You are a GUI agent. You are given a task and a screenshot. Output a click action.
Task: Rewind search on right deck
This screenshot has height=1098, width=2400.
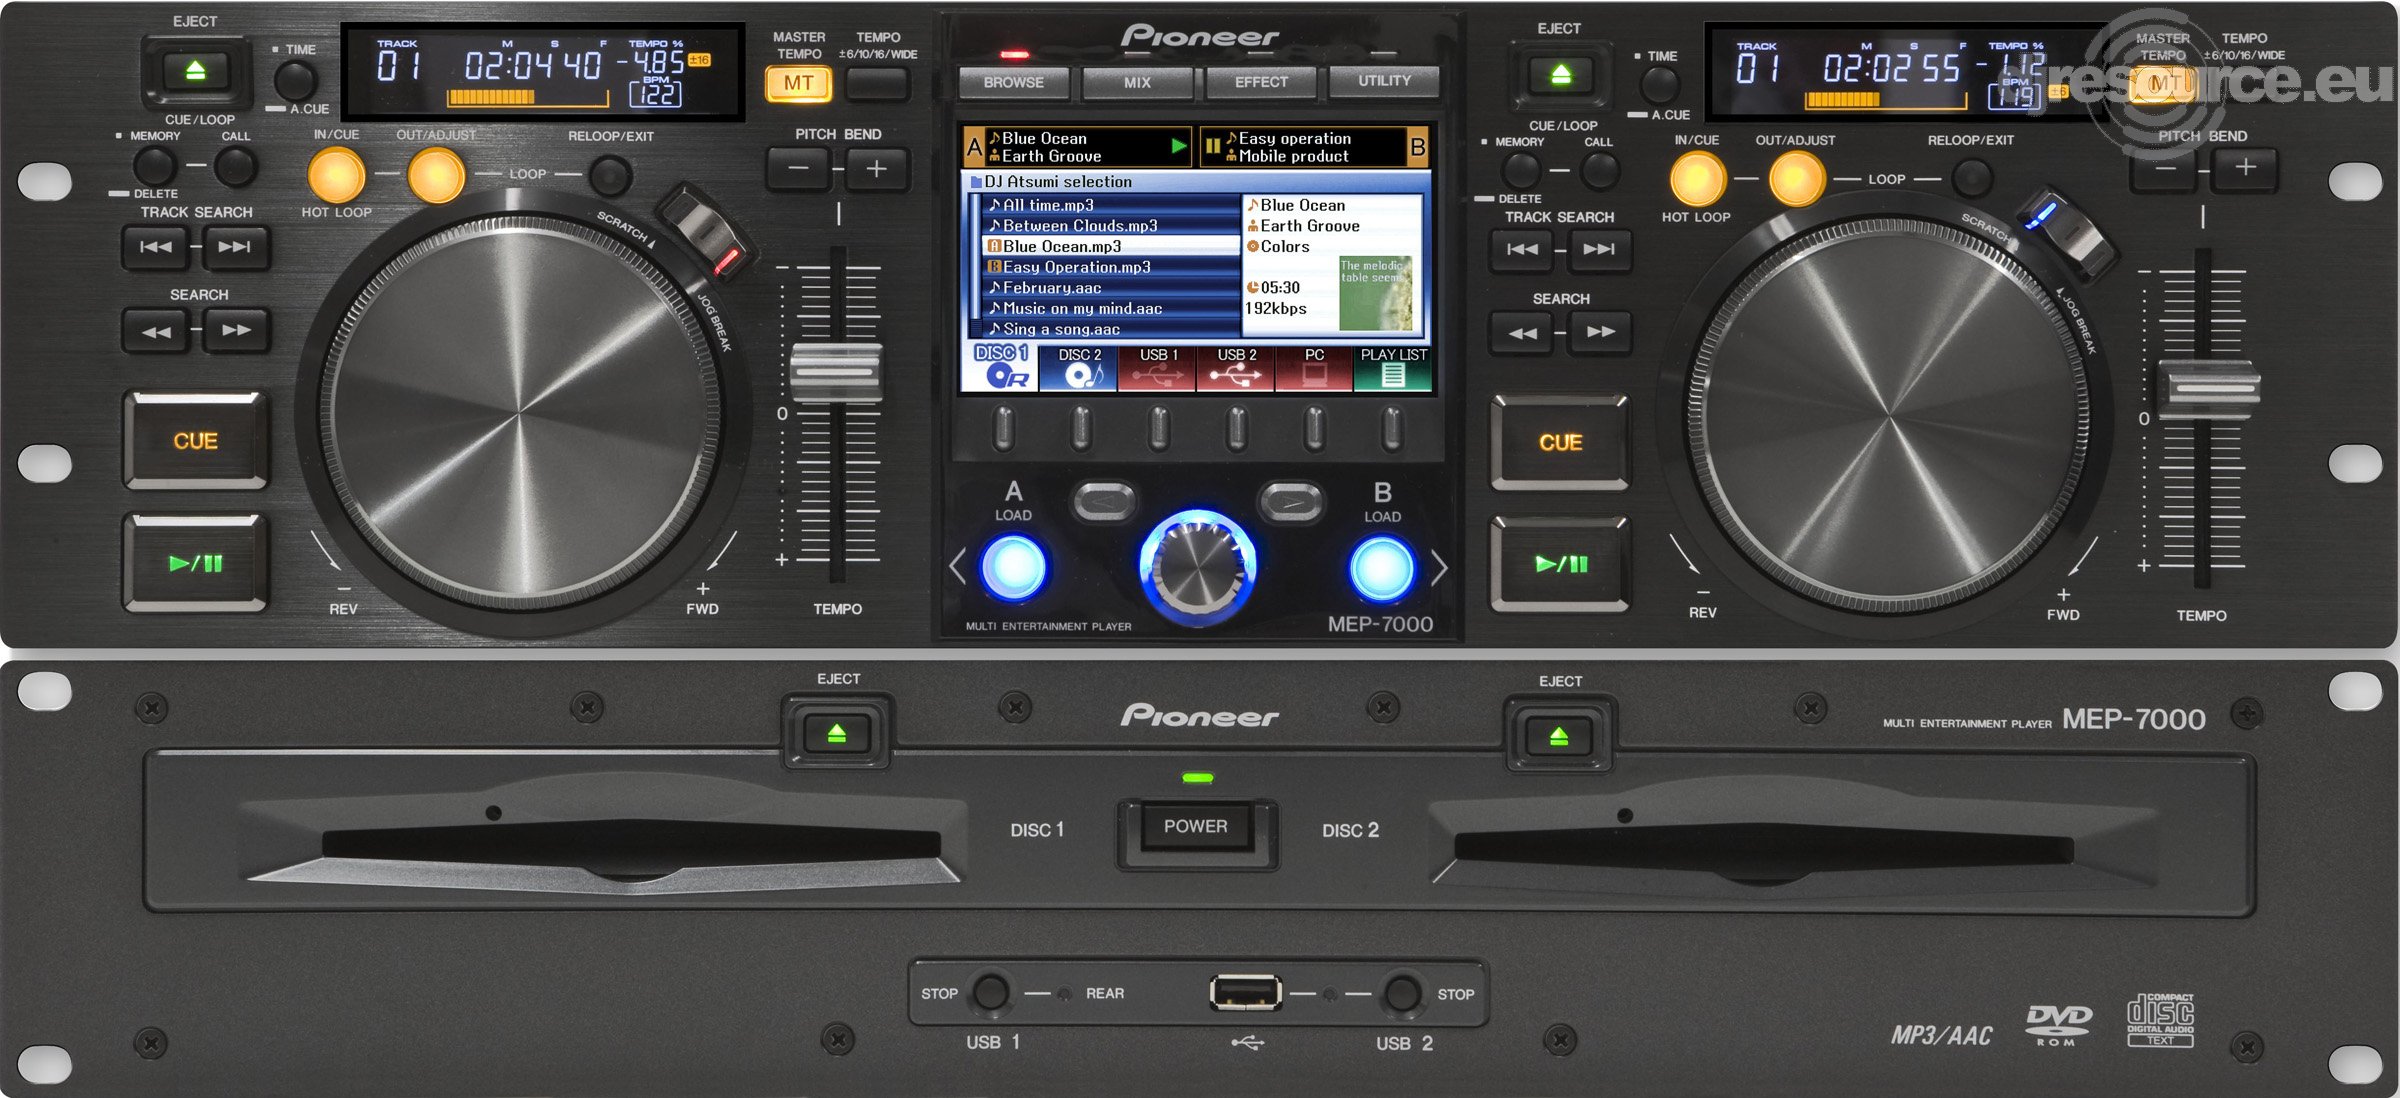pos(1522,333)
